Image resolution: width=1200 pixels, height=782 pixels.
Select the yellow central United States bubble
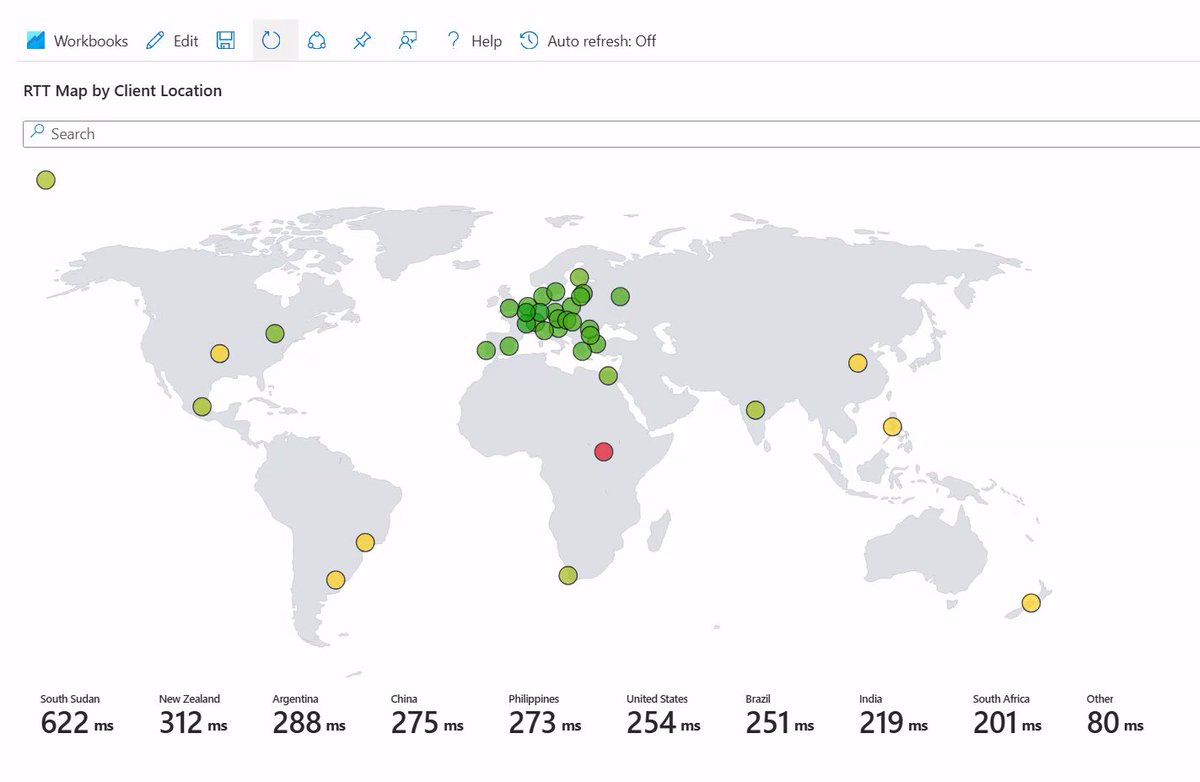220,353
